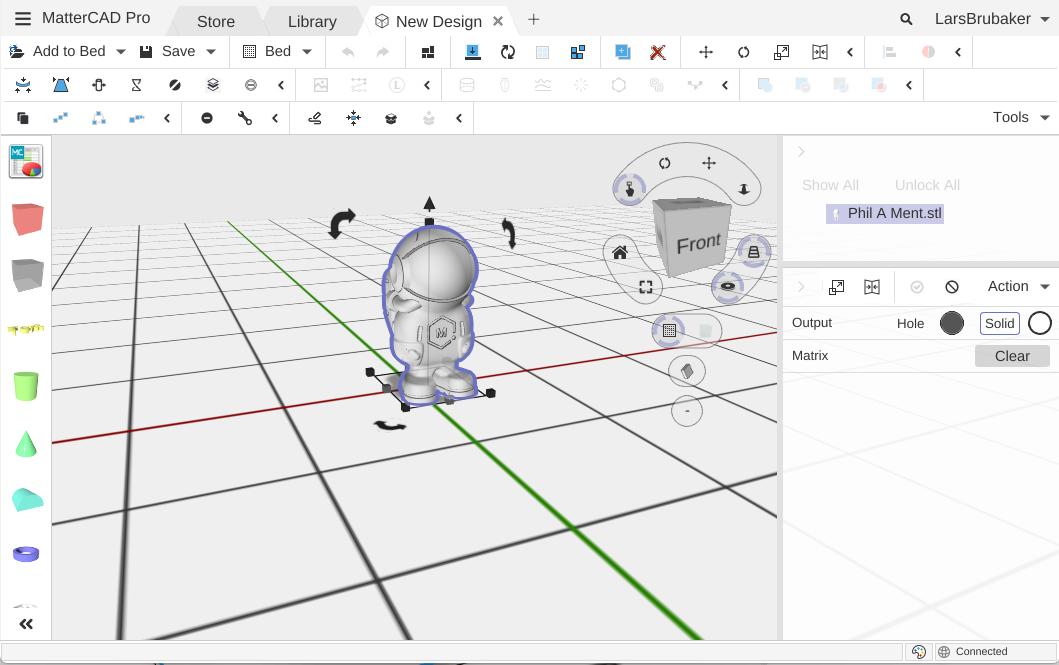1059x665 pixels.
Task: Open the Store tab
Action: click(215, 21)
